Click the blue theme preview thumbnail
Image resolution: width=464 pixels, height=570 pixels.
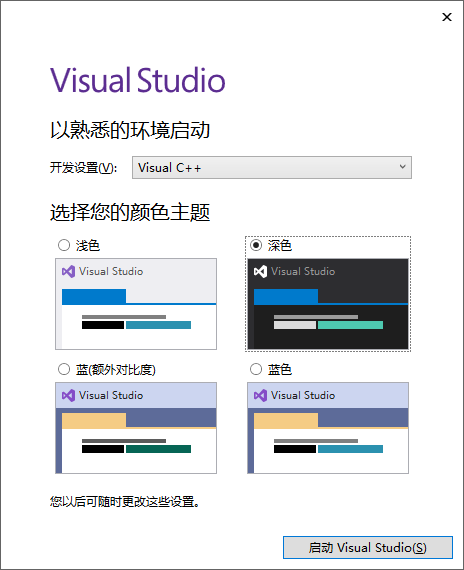click(328, 428)
